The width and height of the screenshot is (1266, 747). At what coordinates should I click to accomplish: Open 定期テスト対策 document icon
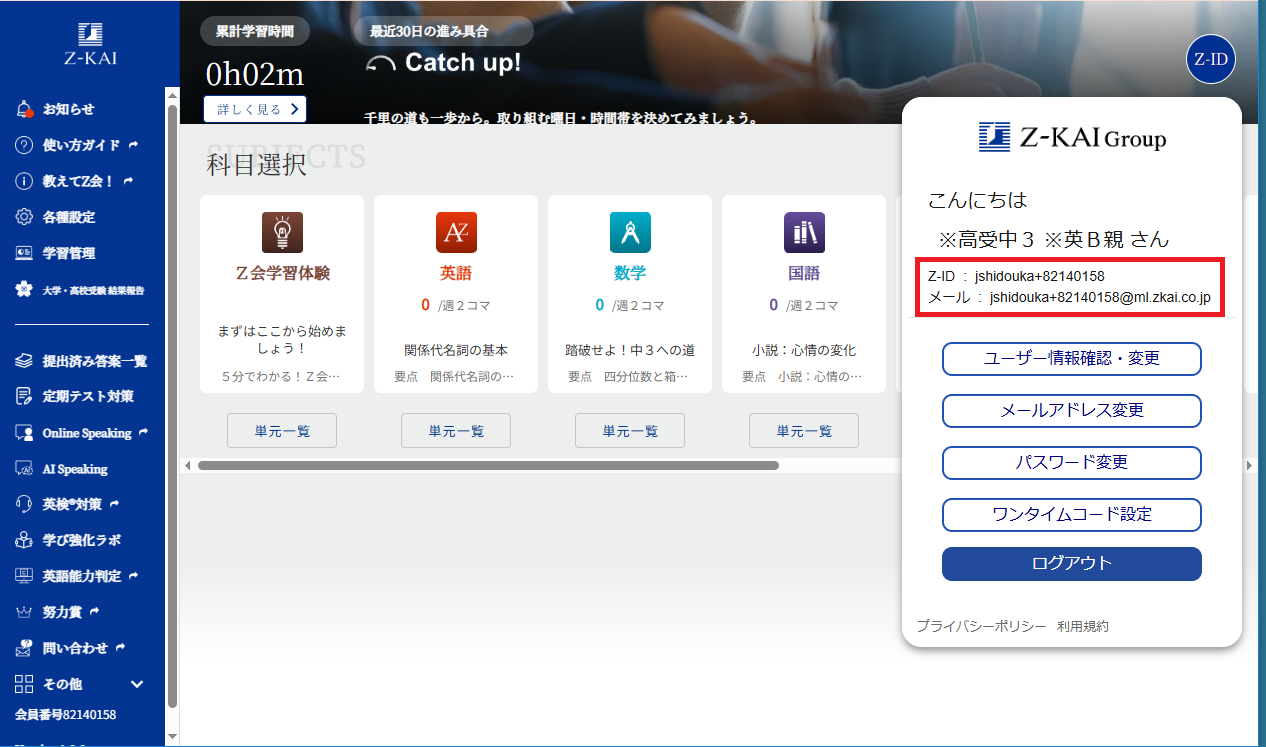coord(25,397)
